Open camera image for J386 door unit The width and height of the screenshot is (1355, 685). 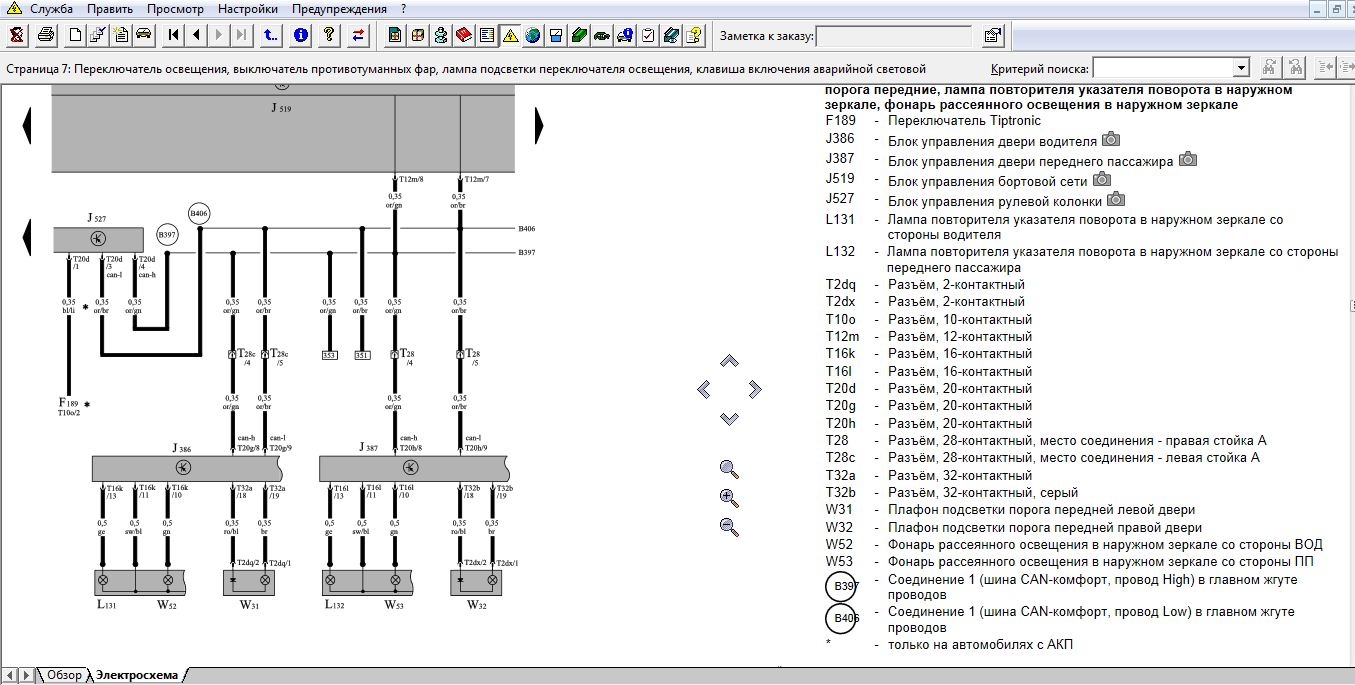tap(1110, 141)
